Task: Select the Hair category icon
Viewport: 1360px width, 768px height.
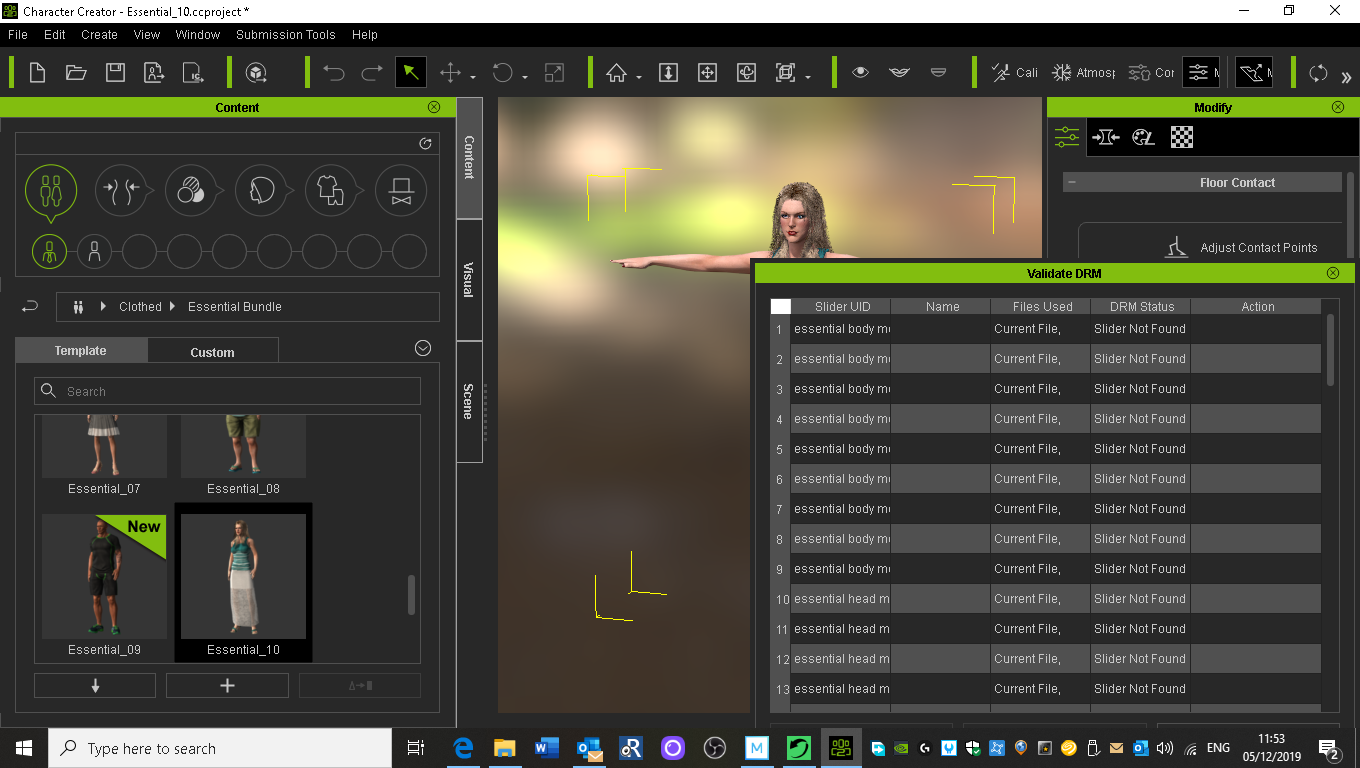Action: [261, 189]
